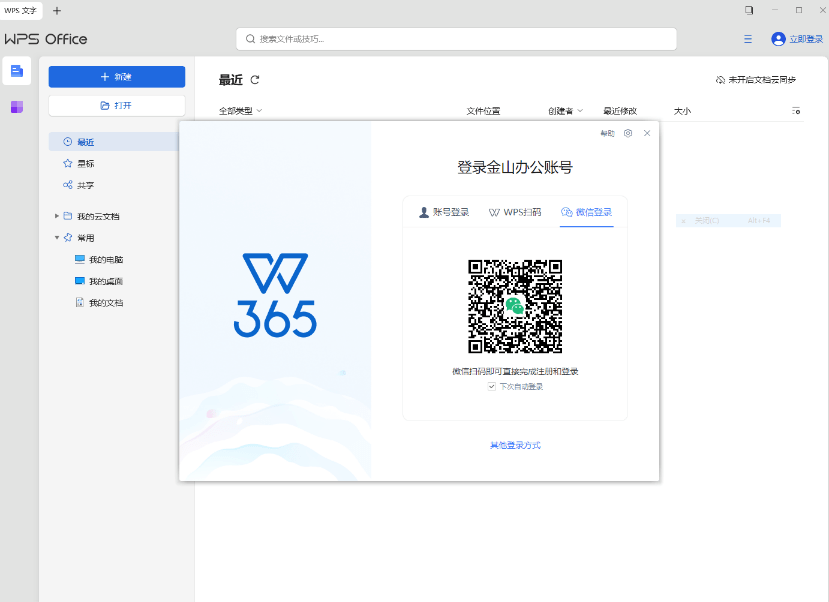Collapse the 常用 section
Viewport: 829px width, 602px height.
tap(57, 237)
